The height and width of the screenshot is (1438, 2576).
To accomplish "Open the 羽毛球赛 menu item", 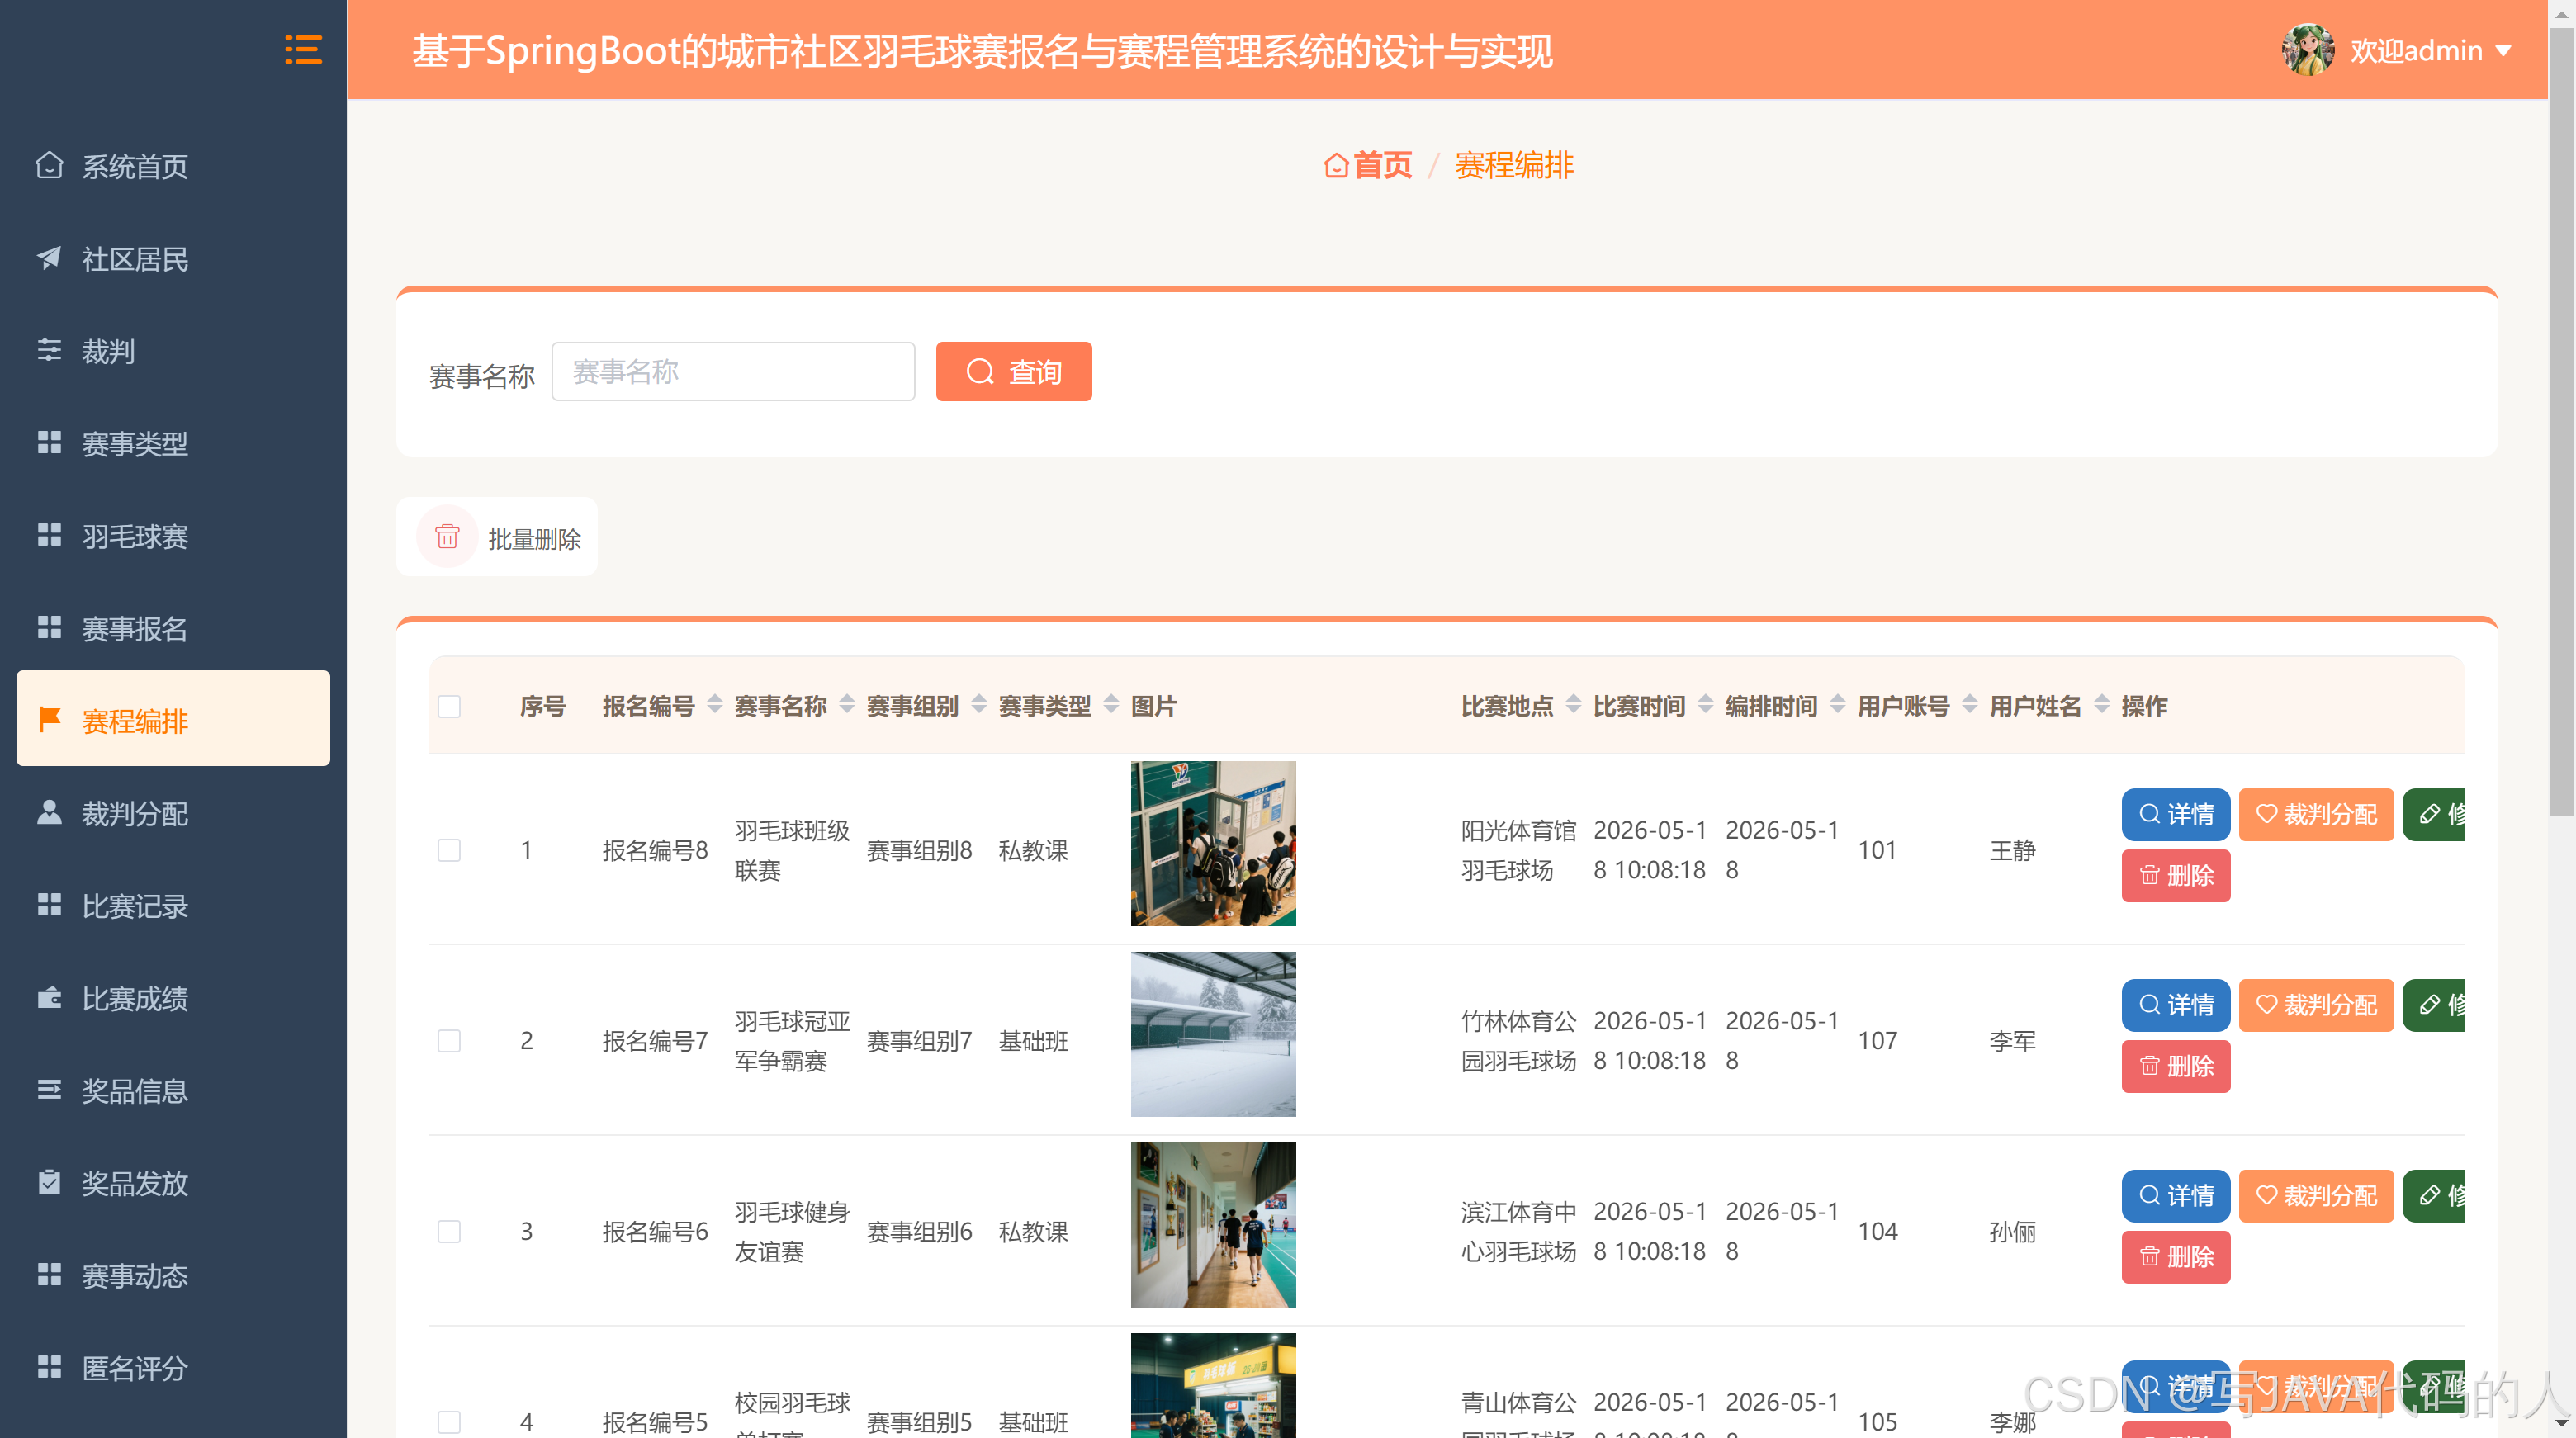I will (x=173, y=536).
